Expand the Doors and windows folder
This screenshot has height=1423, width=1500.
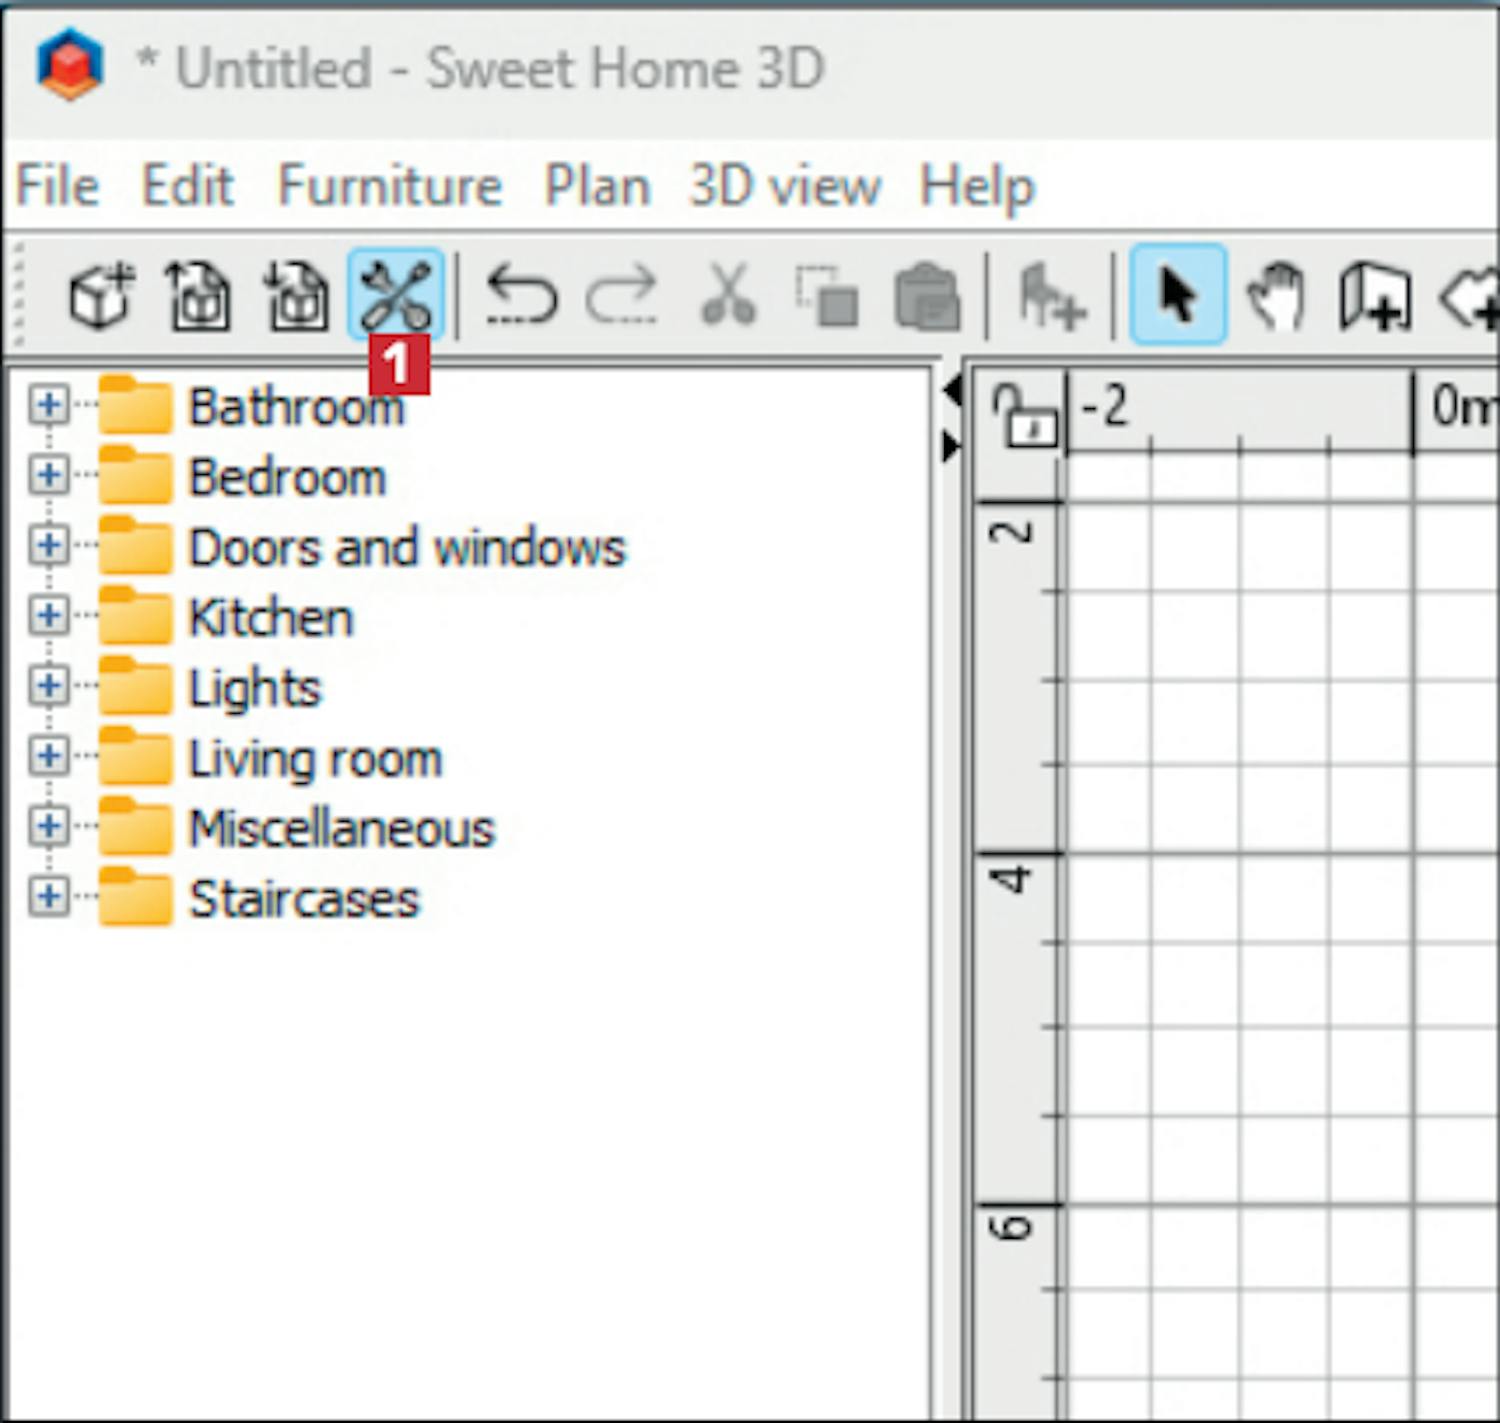48,546
